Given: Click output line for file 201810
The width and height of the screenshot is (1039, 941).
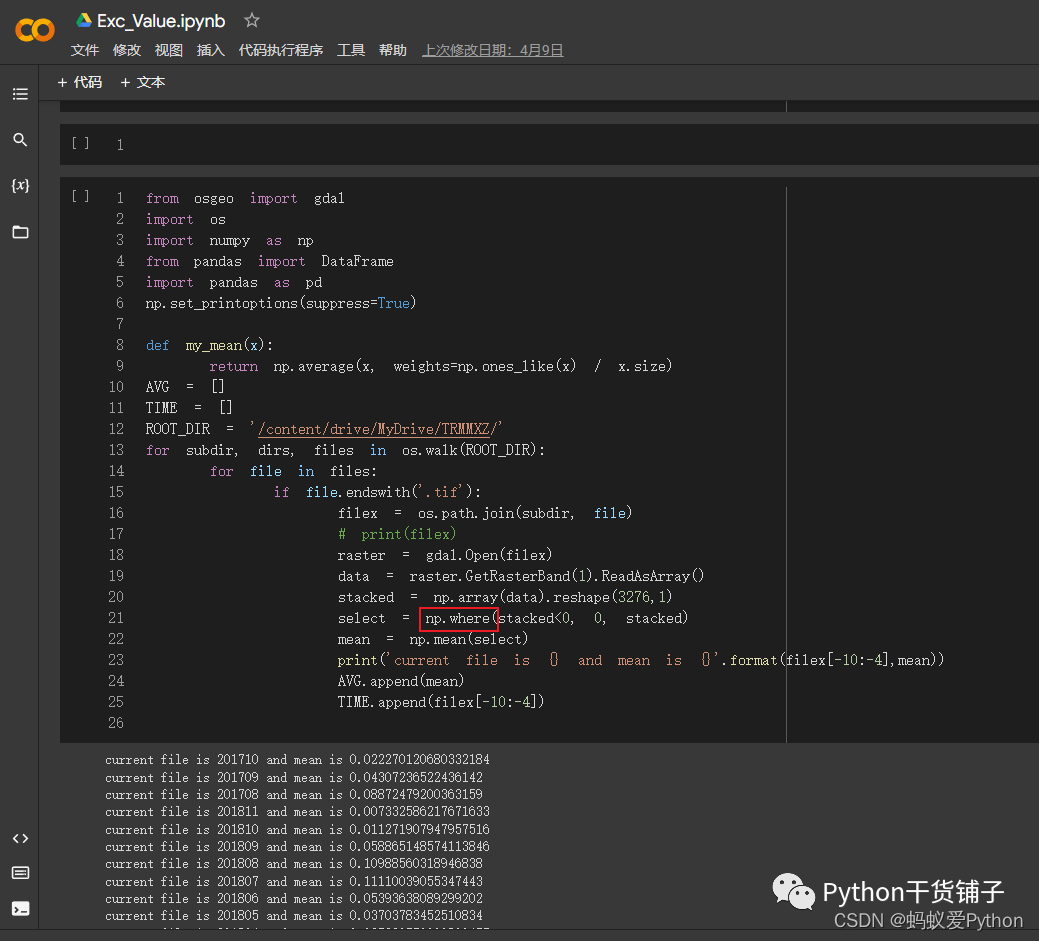Looking at the screenshot, I should pos(298,829).
